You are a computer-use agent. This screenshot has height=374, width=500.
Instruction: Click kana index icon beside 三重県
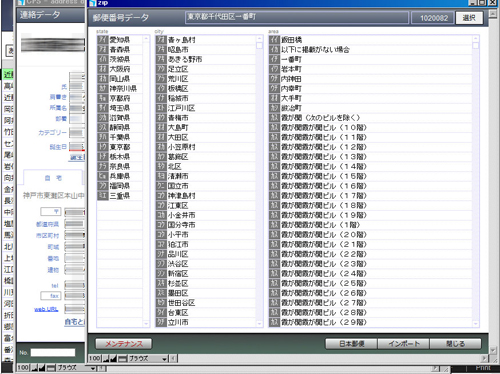pyautogui.click(x=103, y=196)
